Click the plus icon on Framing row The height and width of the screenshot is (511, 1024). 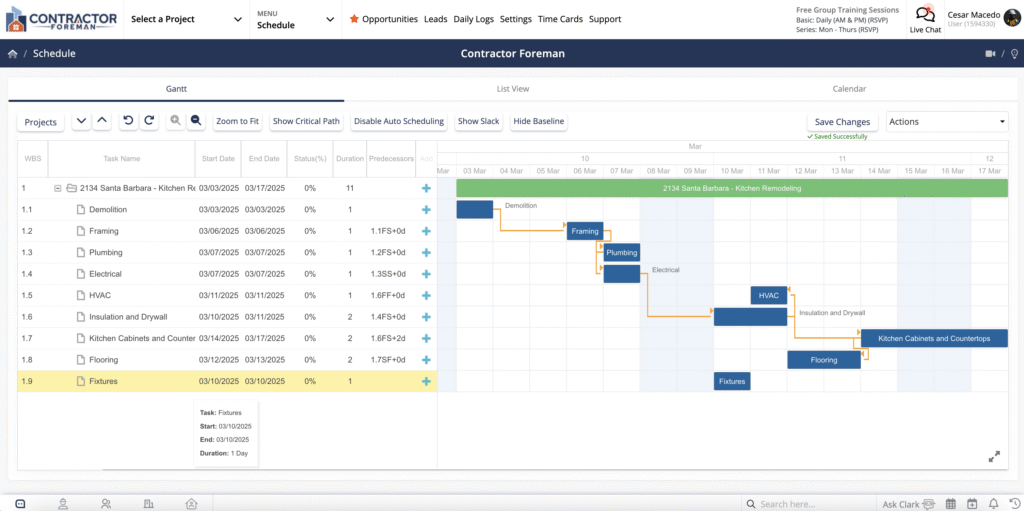tap(426, 231)
